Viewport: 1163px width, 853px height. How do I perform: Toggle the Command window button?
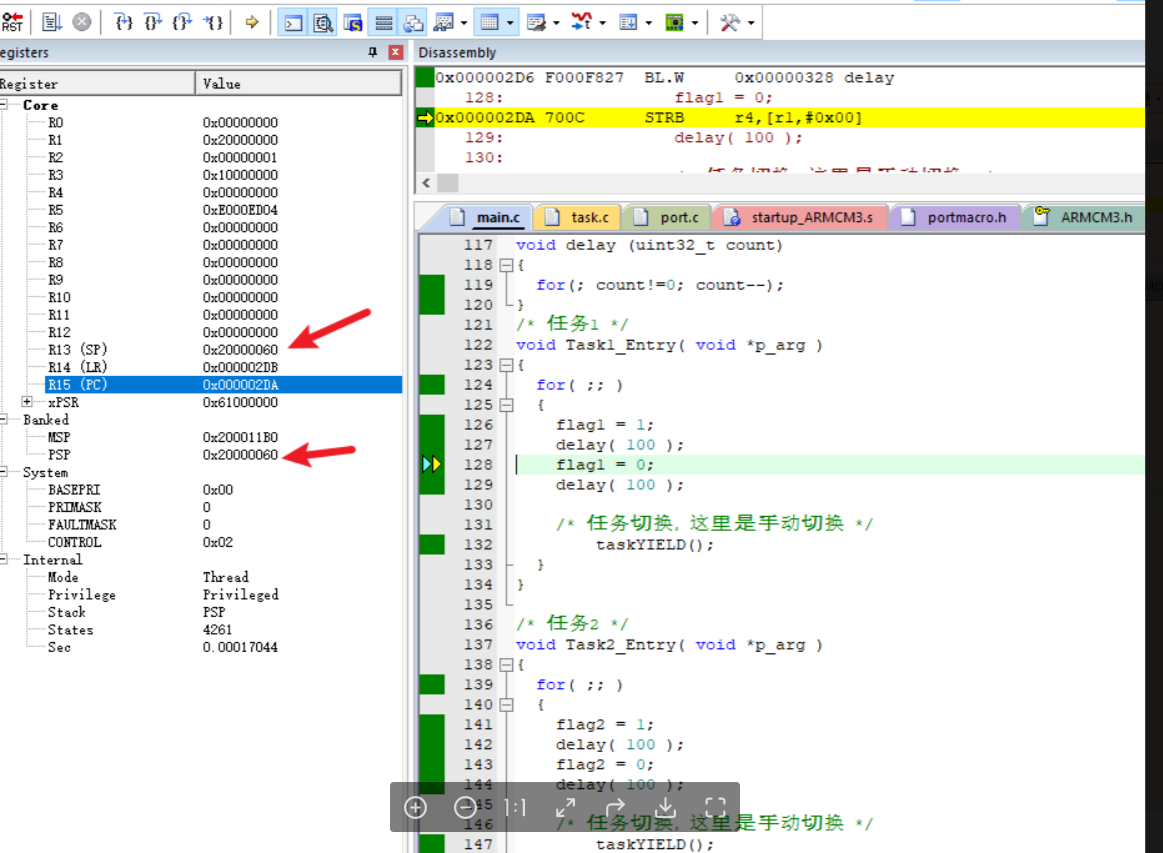293,23
